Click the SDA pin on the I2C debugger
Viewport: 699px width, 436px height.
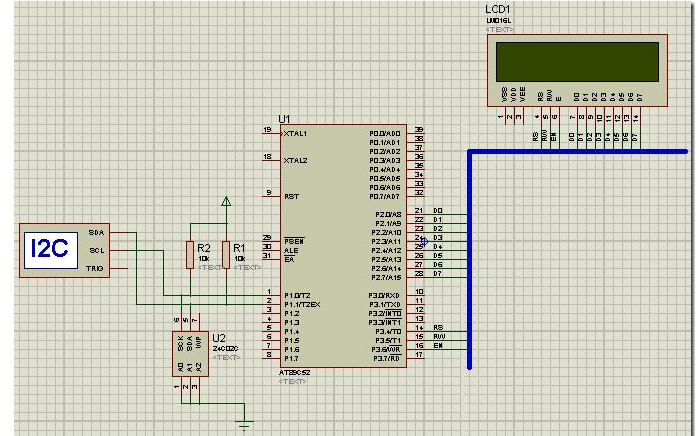pos(96,233)
